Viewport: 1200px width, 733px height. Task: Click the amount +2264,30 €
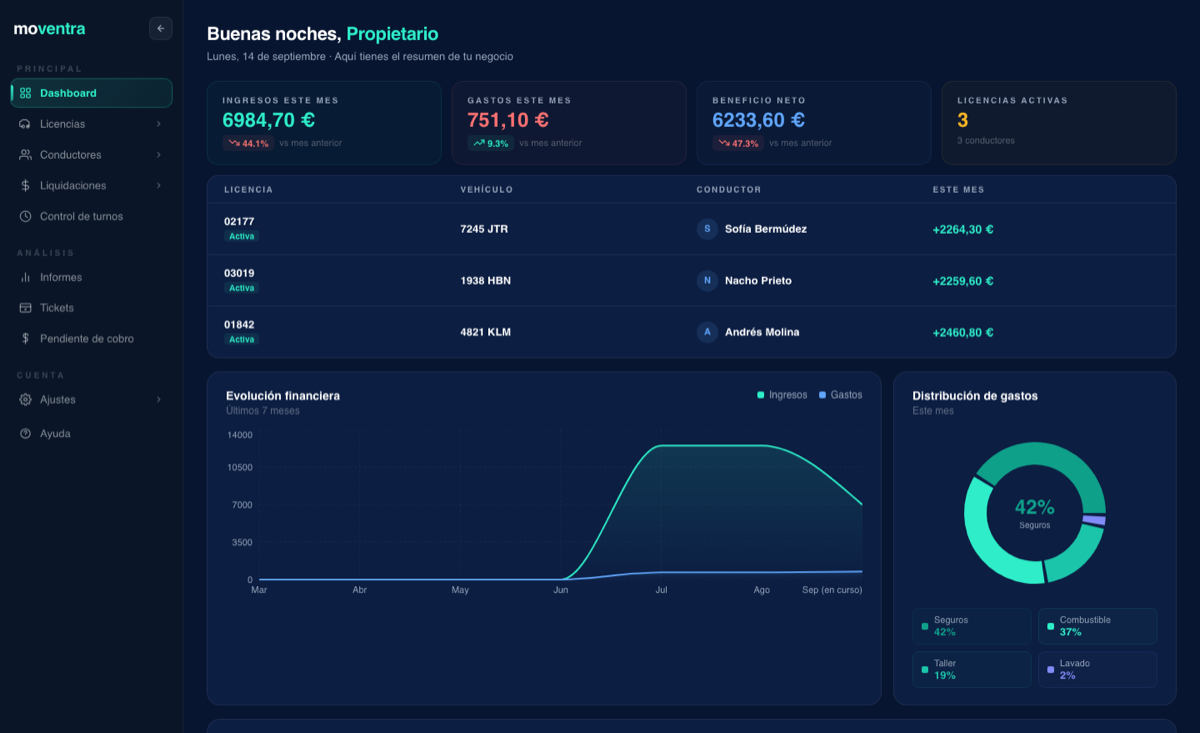point(963,229)
